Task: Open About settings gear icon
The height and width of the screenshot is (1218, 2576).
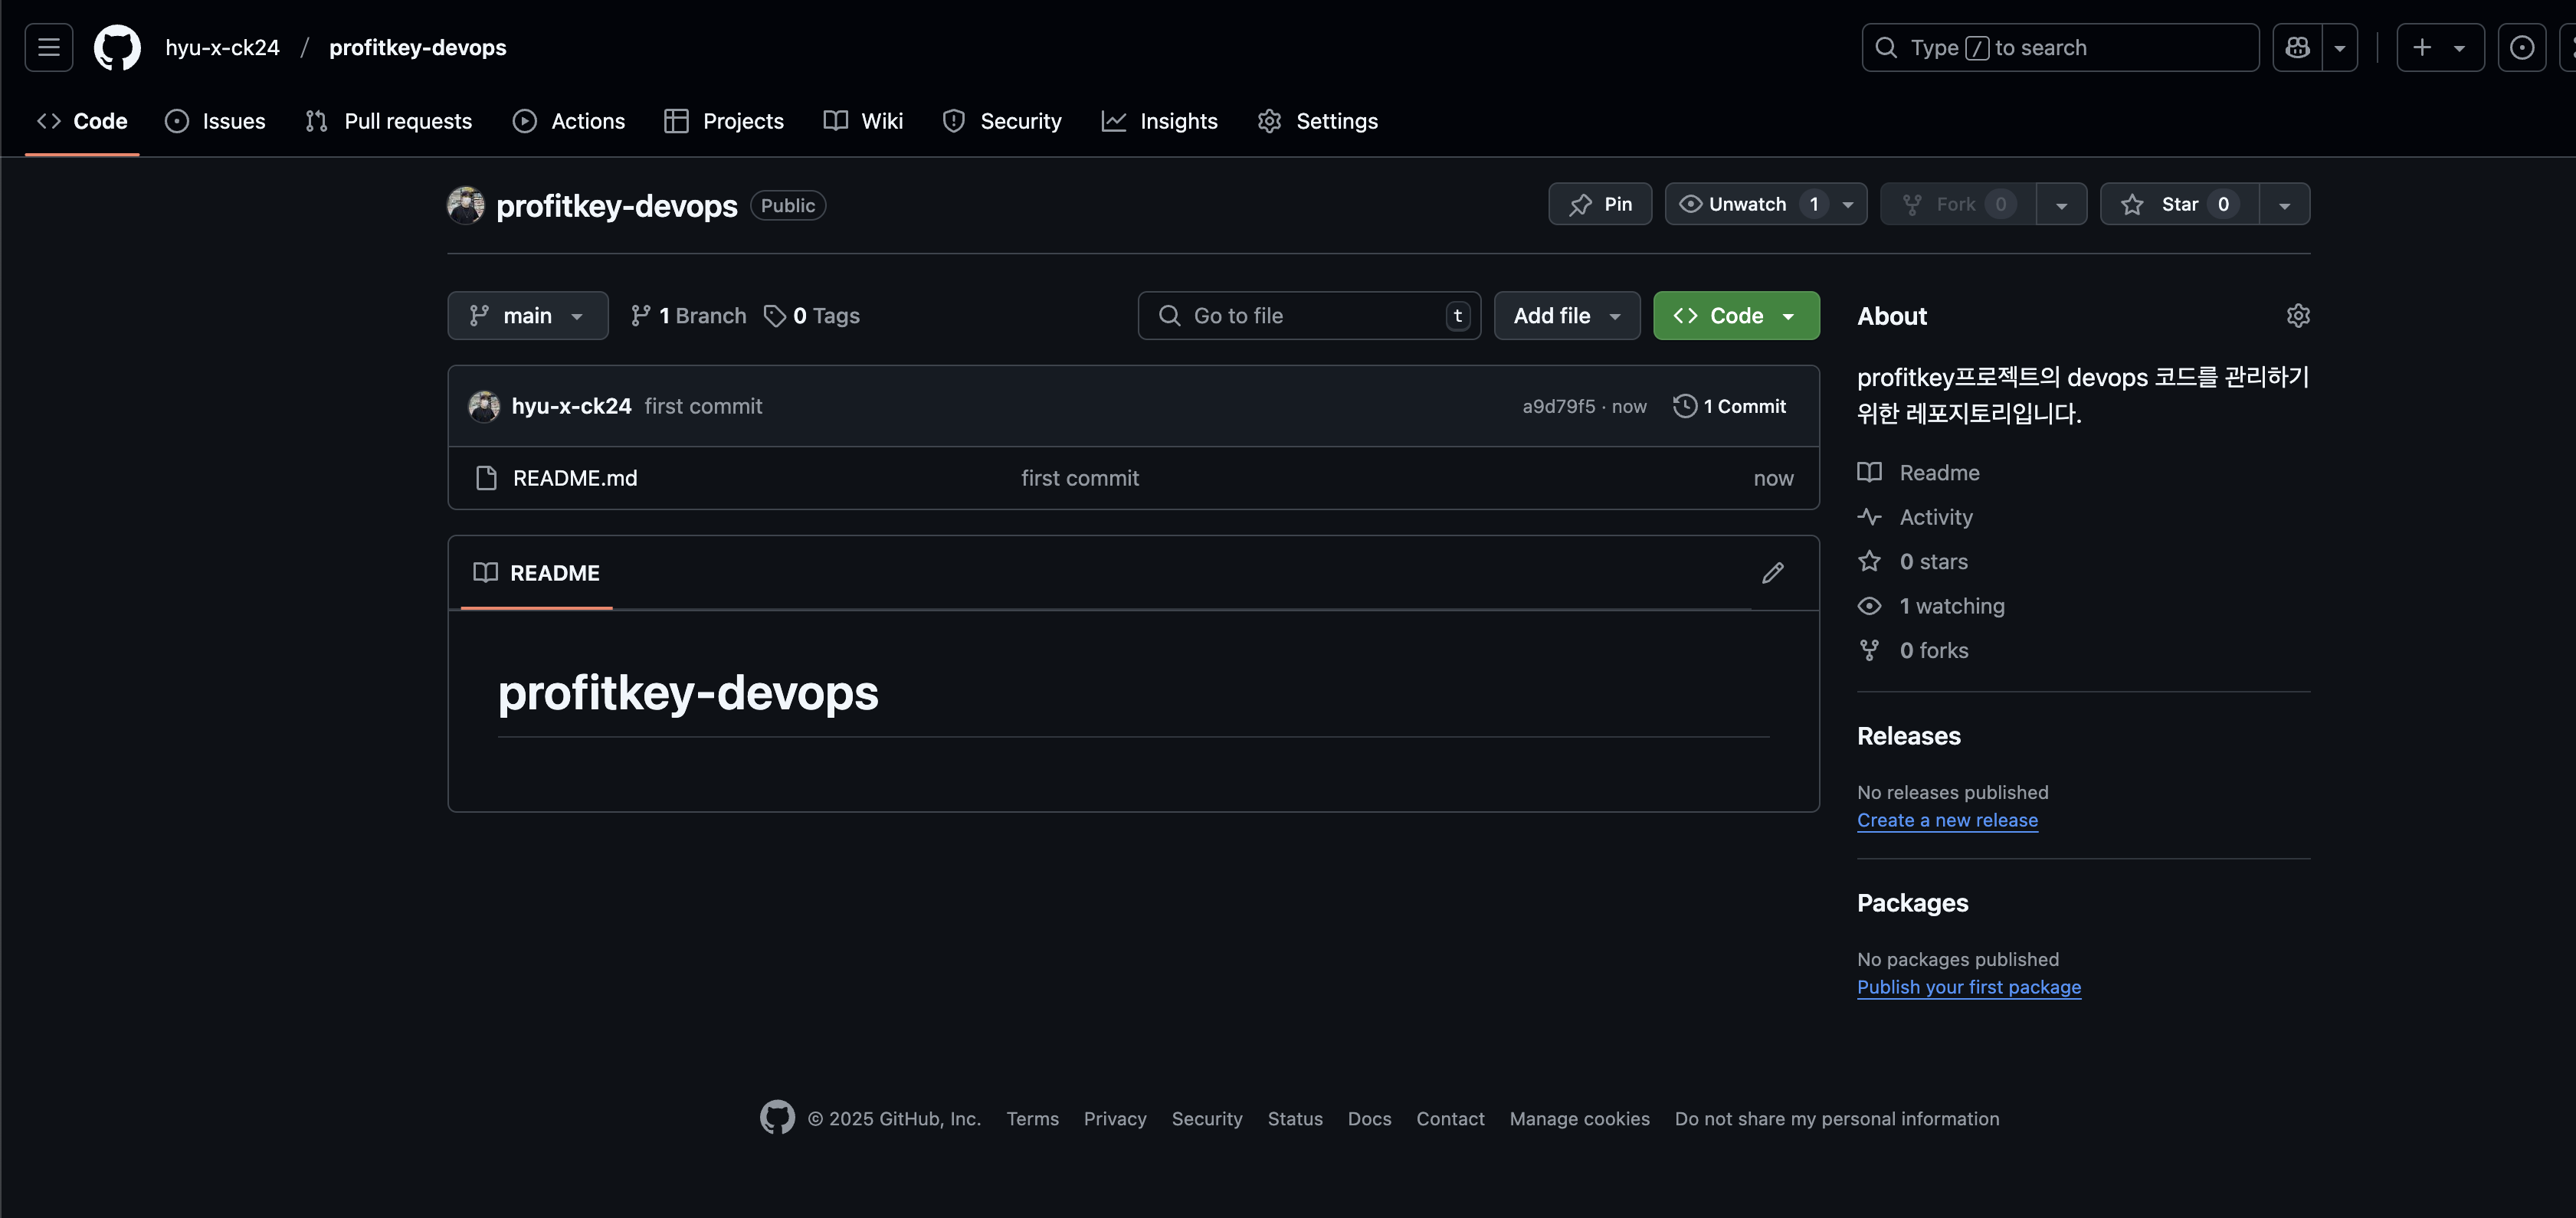Action: pyautogui.click(x=2297, y=316)
